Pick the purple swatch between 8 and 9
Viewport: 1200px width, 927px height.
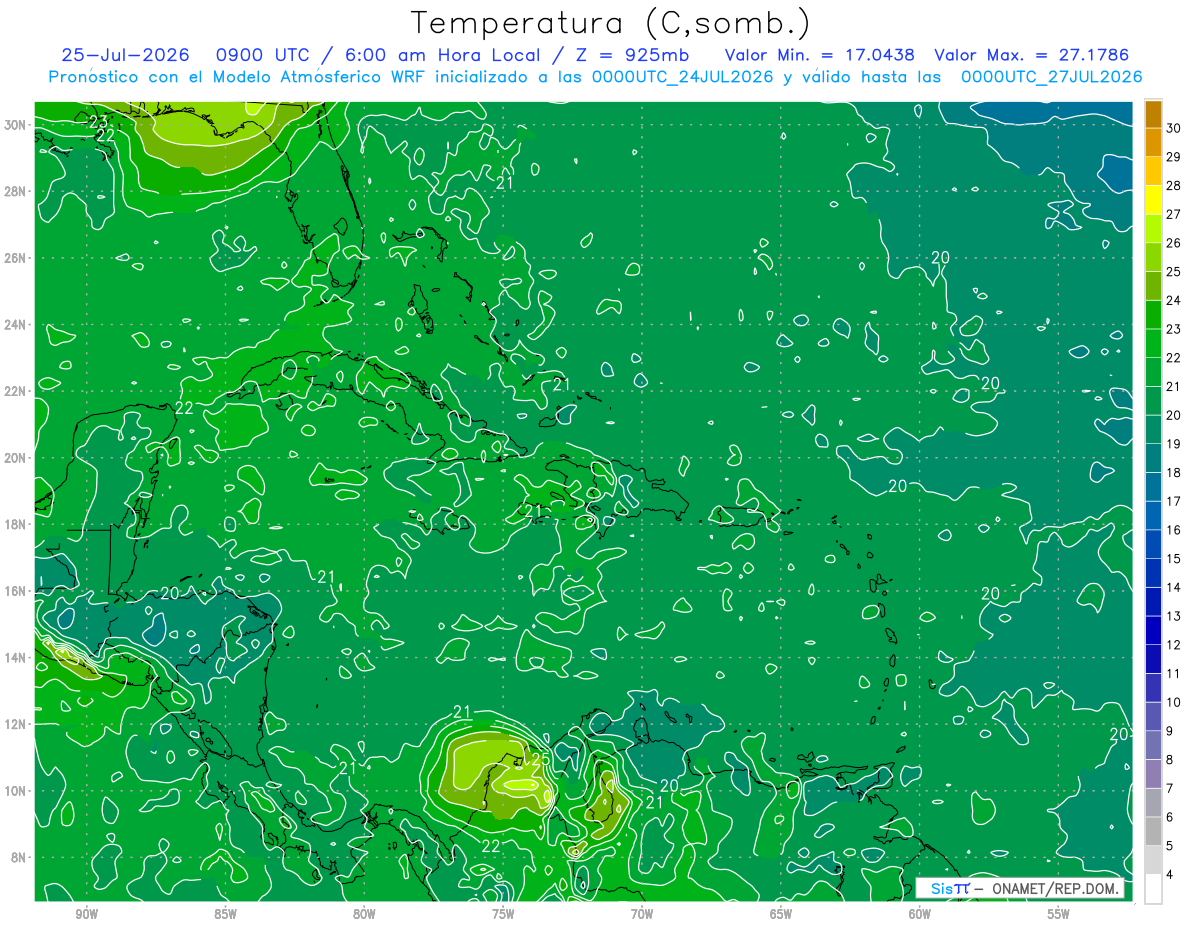point(1153,745)
